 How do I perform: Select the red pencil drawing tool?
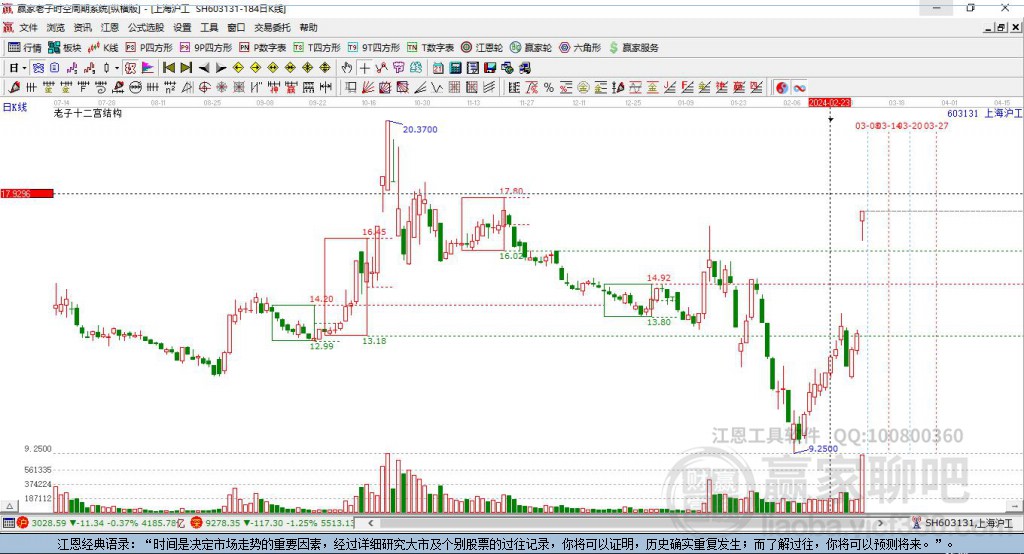click(x=14, y=88)
